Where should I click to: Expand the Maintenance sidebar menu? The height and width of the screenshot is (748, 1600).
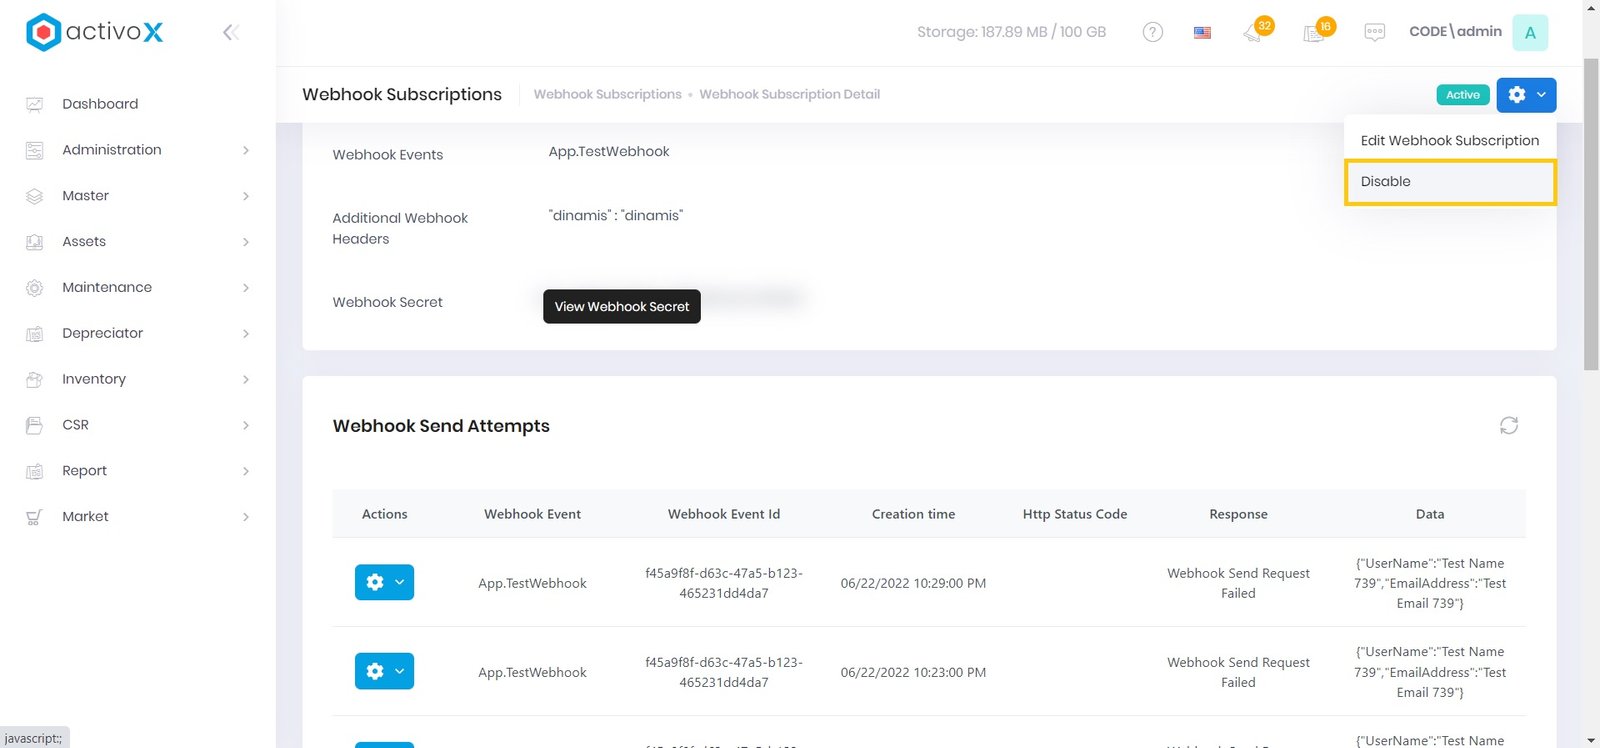tap(138, 287)
